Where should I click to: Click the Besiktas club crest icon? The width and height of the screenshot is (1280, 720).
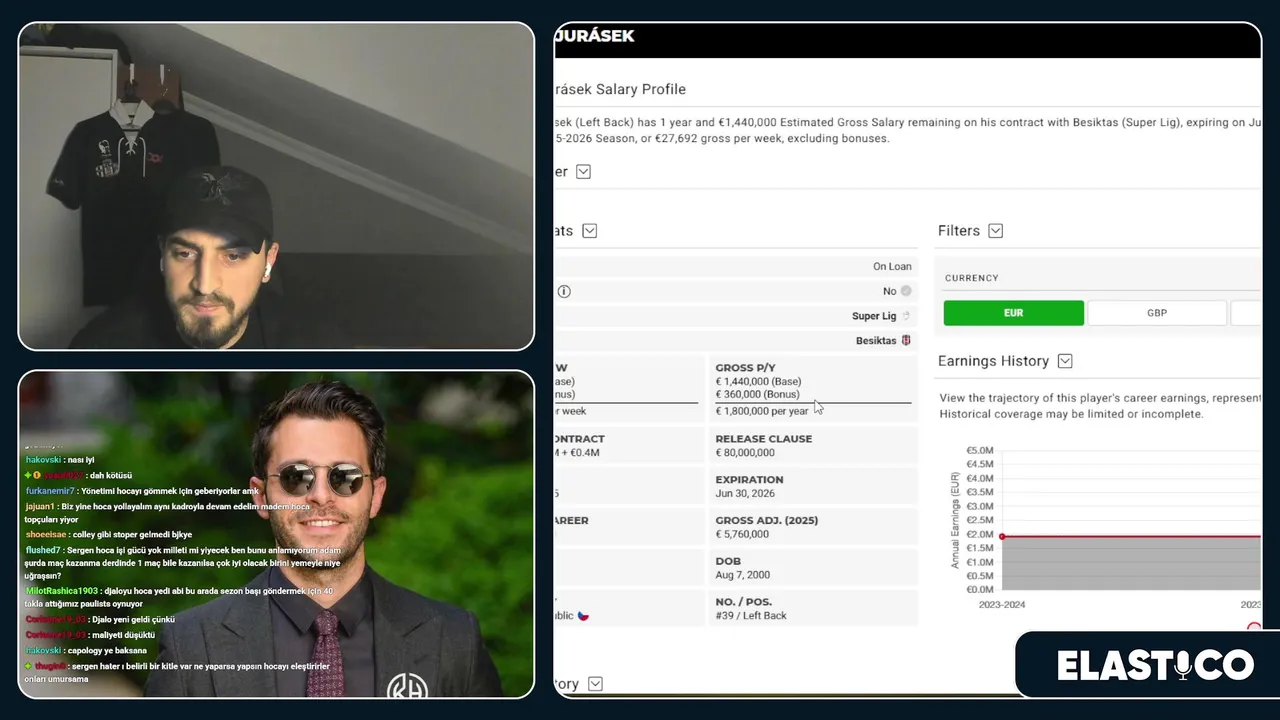(x=907, y=341)
